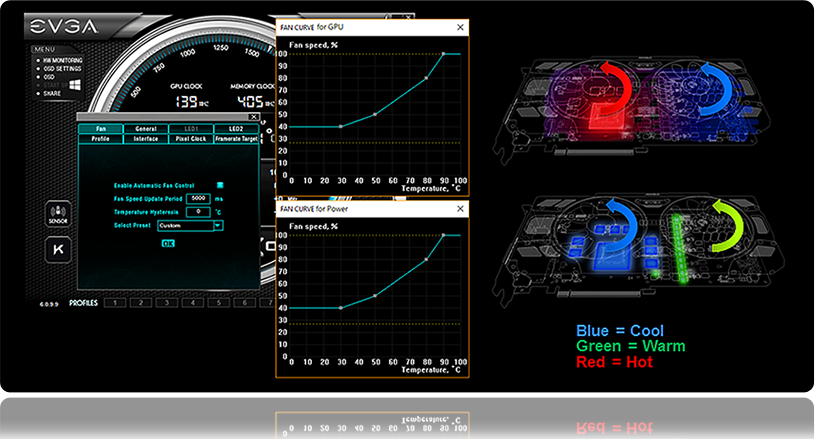
Task: Click the GPU CLOCK 139 readout
Action: coord(191,101)
